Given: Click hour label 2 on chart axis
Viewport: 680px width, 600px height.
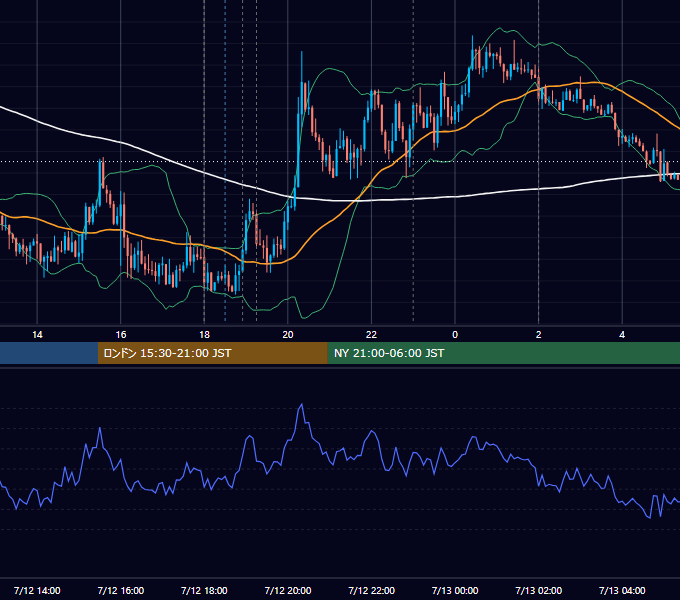Looking at the screenshot, I should click(x=539, y=335).
